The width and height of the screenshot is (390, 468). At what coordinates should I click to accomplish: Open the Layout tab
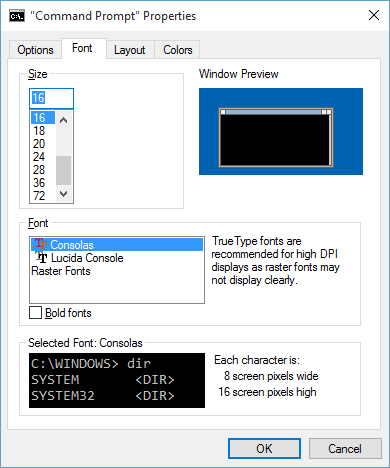click(129, 50)
